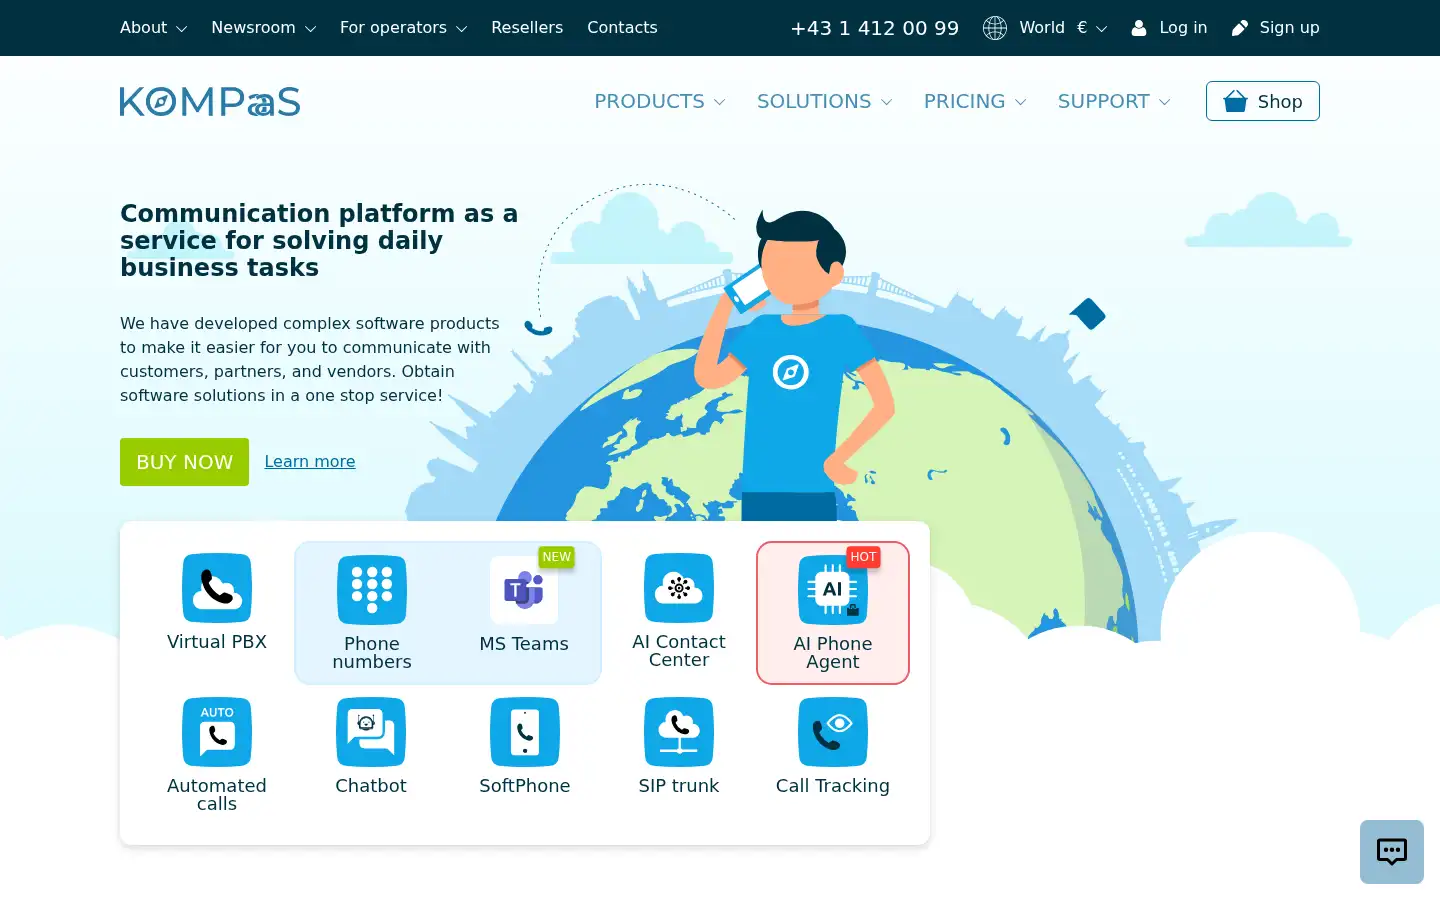Open the live chat widget icon
Viewport: 1440px width, 900px height.
pos(1392,852)
